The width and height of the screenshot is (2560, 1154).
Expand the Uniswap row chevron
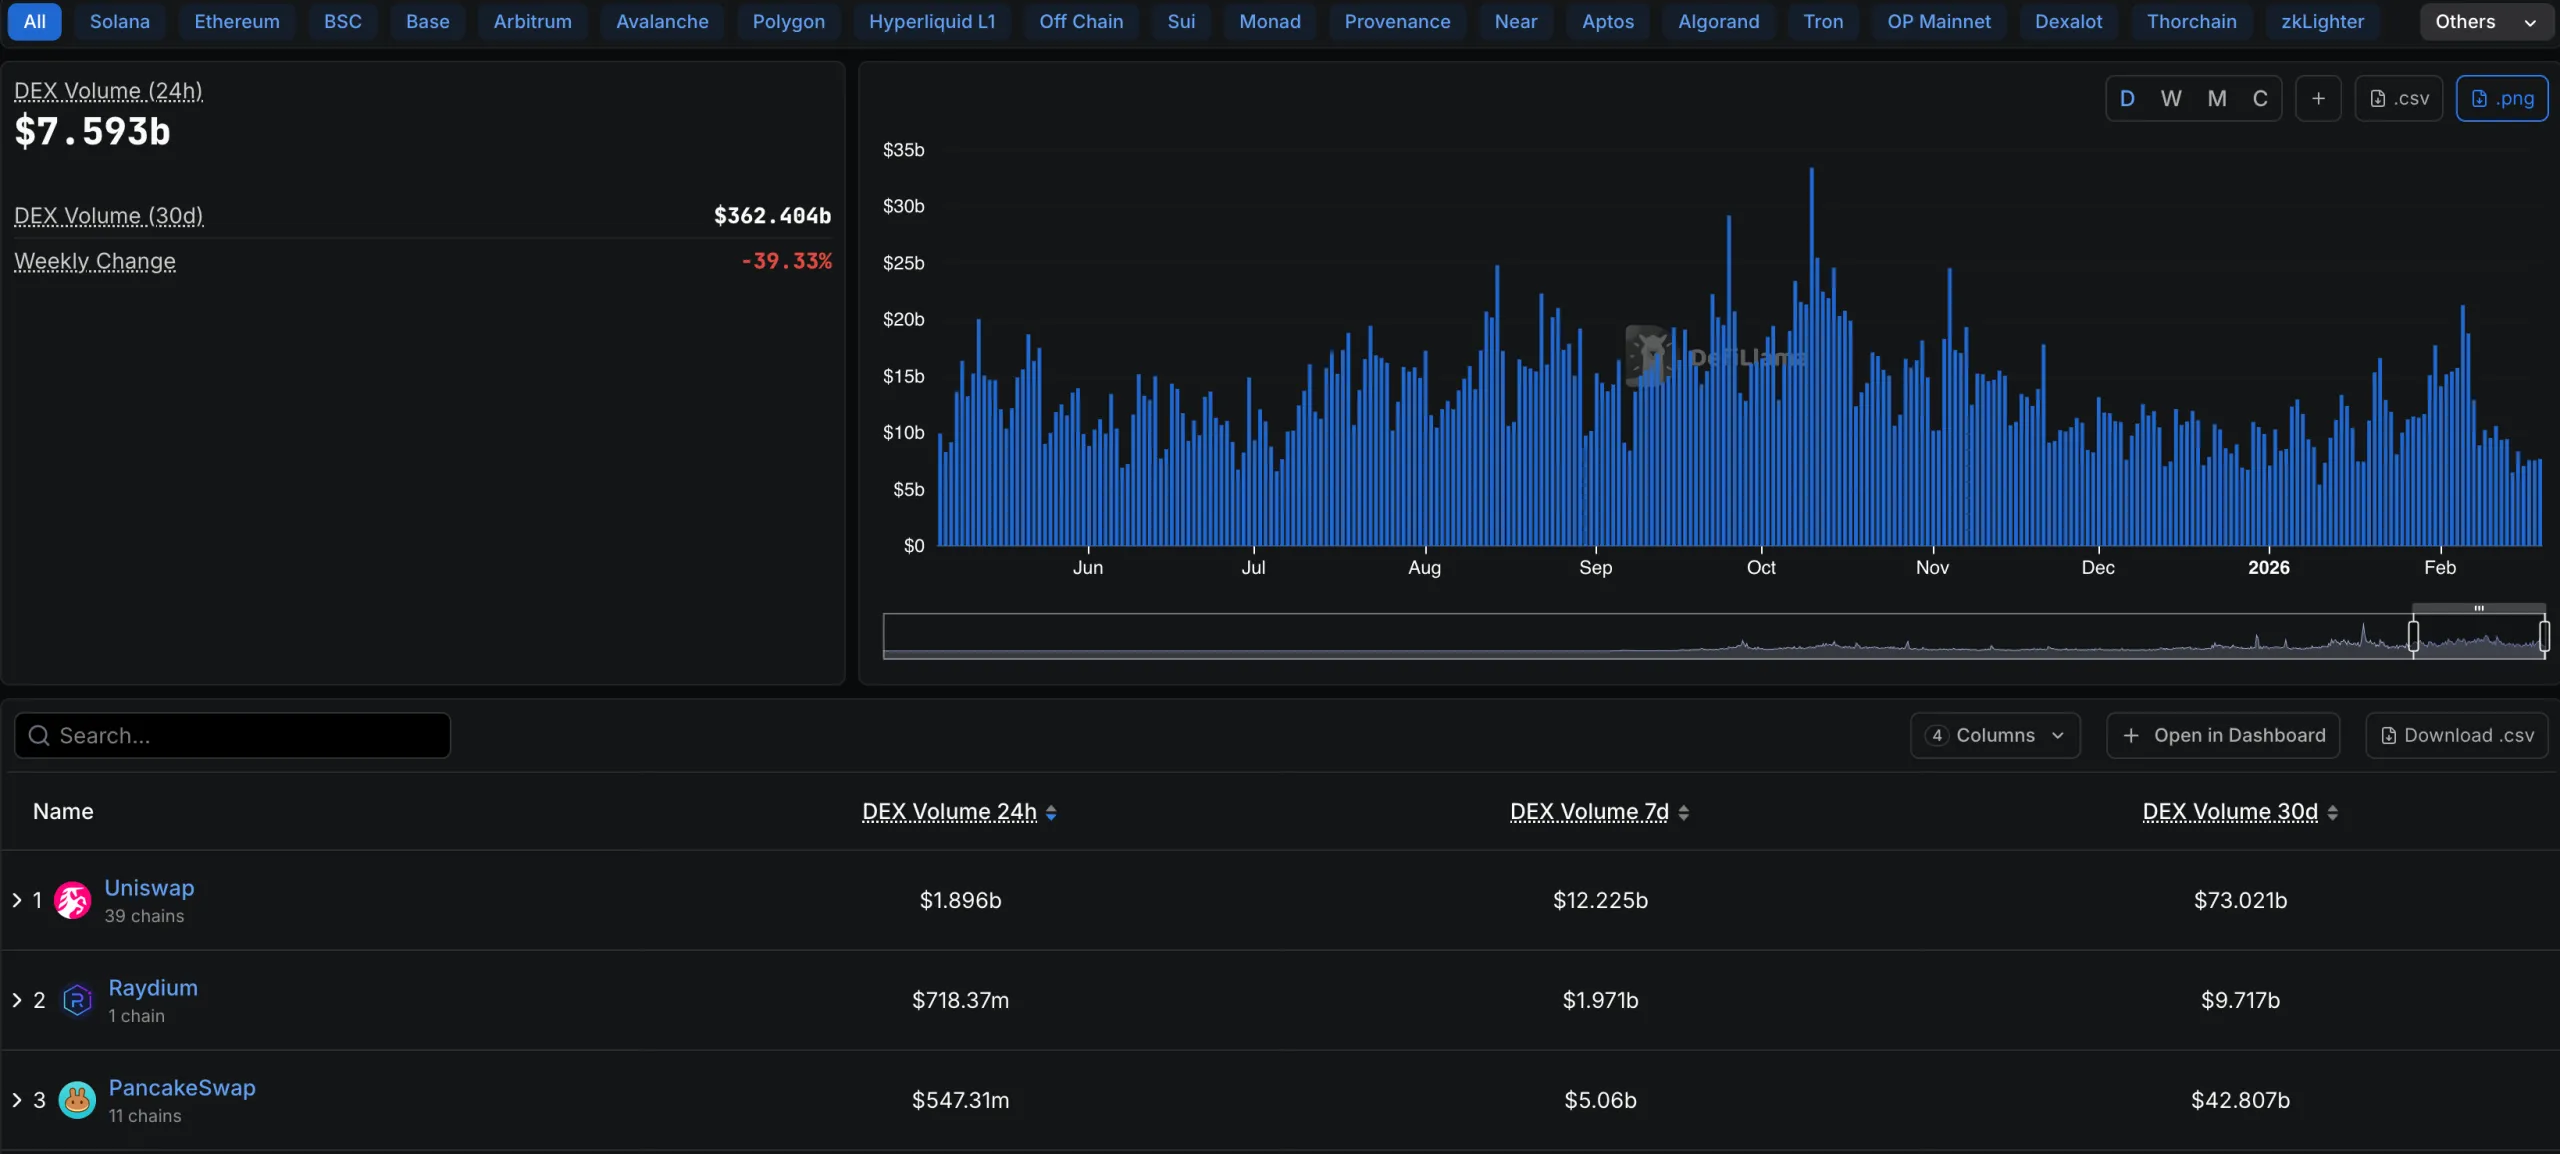tap(17, 900)
